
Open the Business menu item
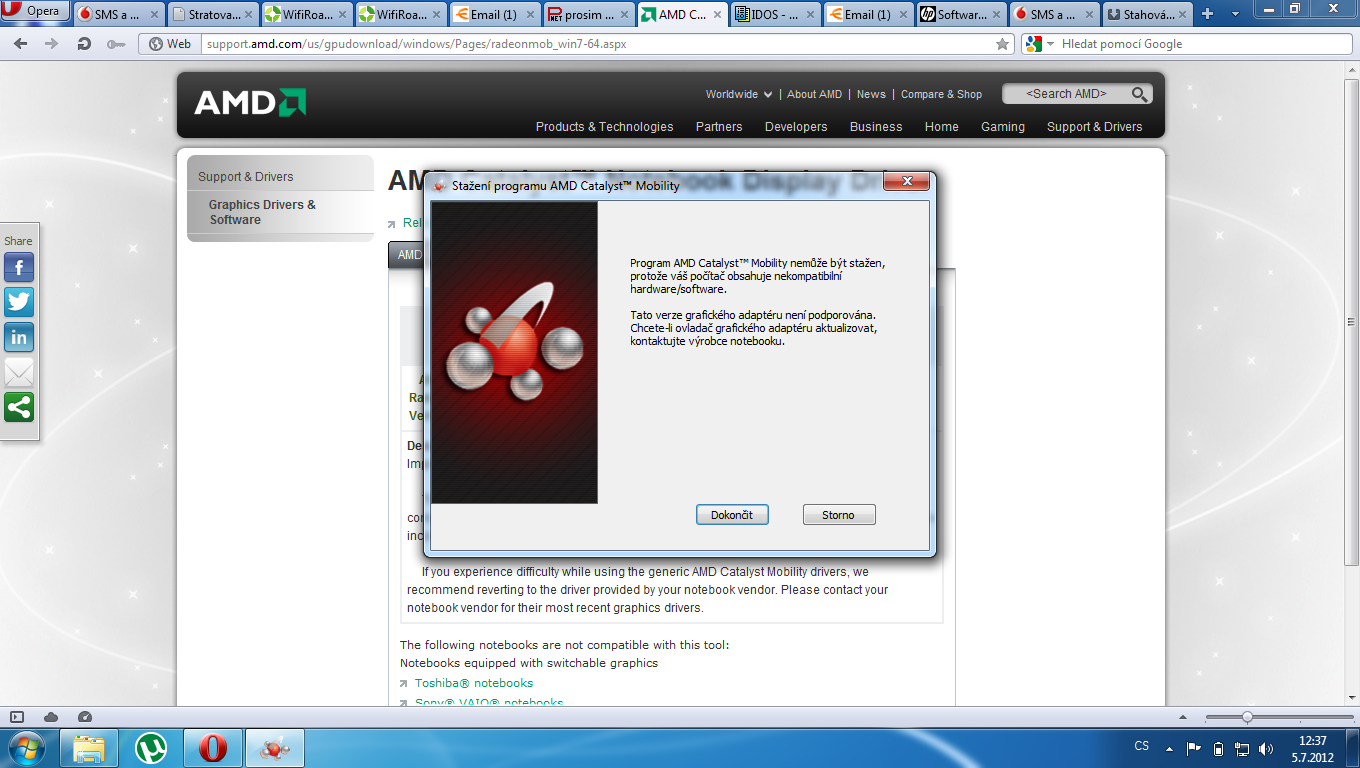(876, 127)
